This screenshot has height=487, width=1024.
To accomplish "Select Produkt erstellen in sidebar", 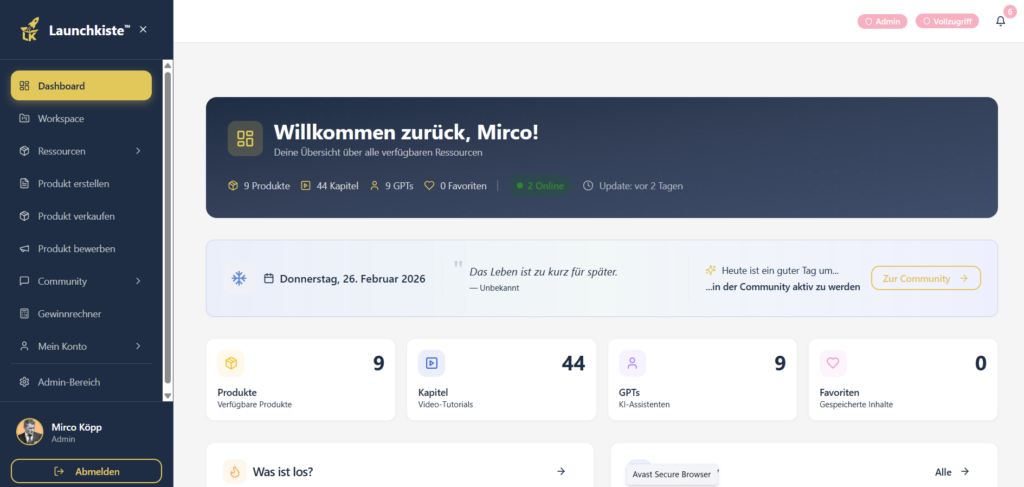I will pyautogui.click(x=81, y=183).
